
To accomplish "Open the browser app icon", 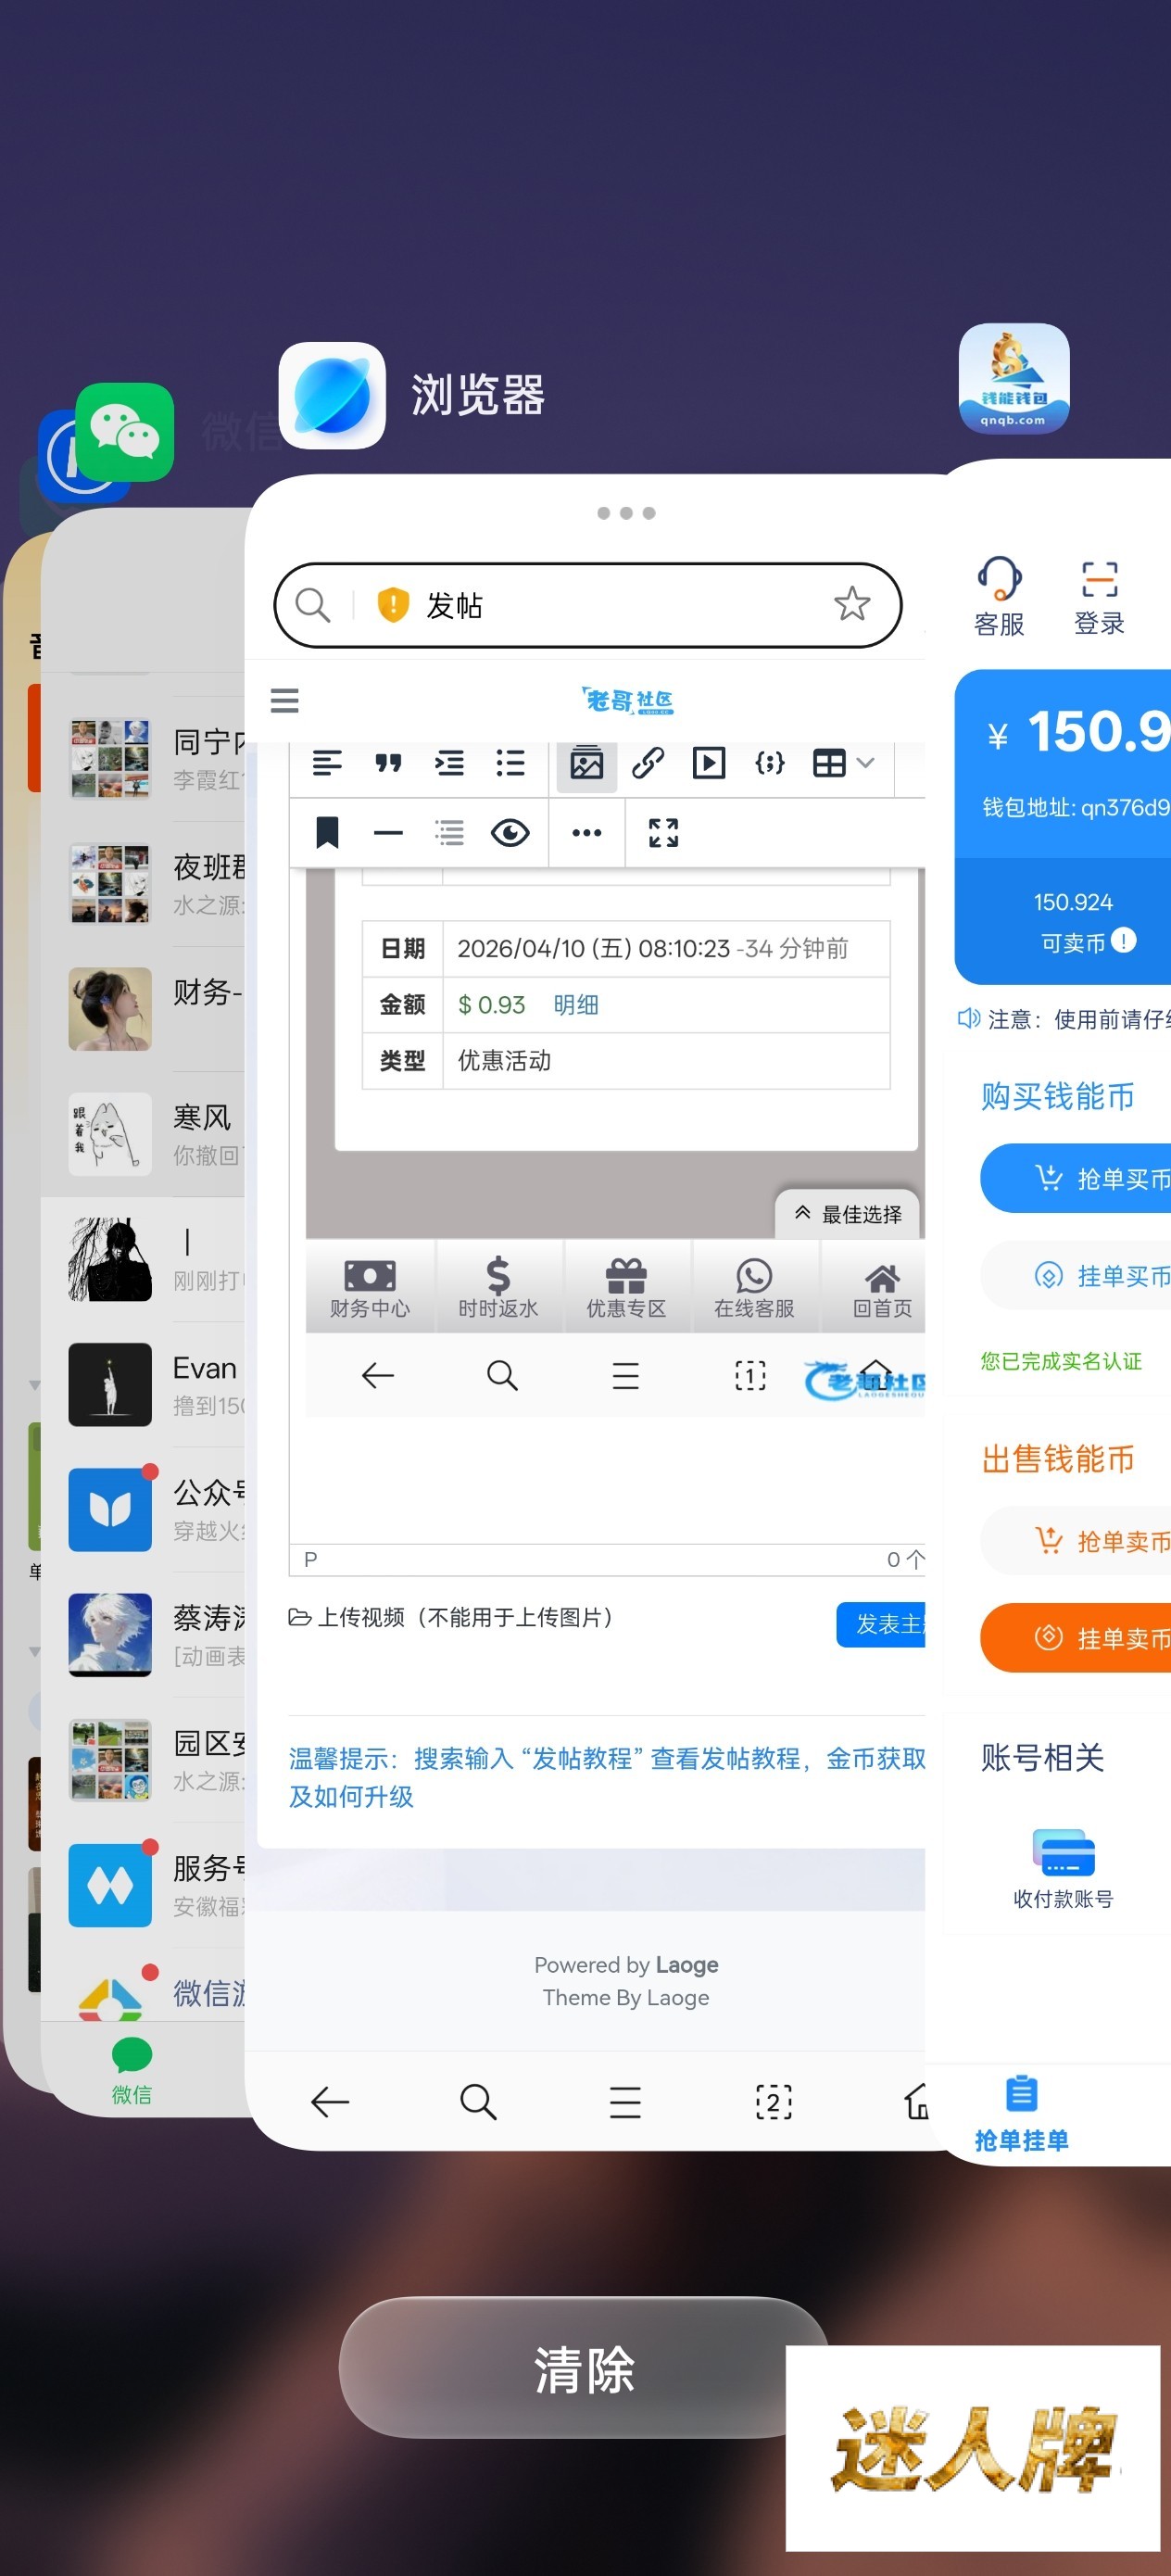I will click(x=332, y=396).
